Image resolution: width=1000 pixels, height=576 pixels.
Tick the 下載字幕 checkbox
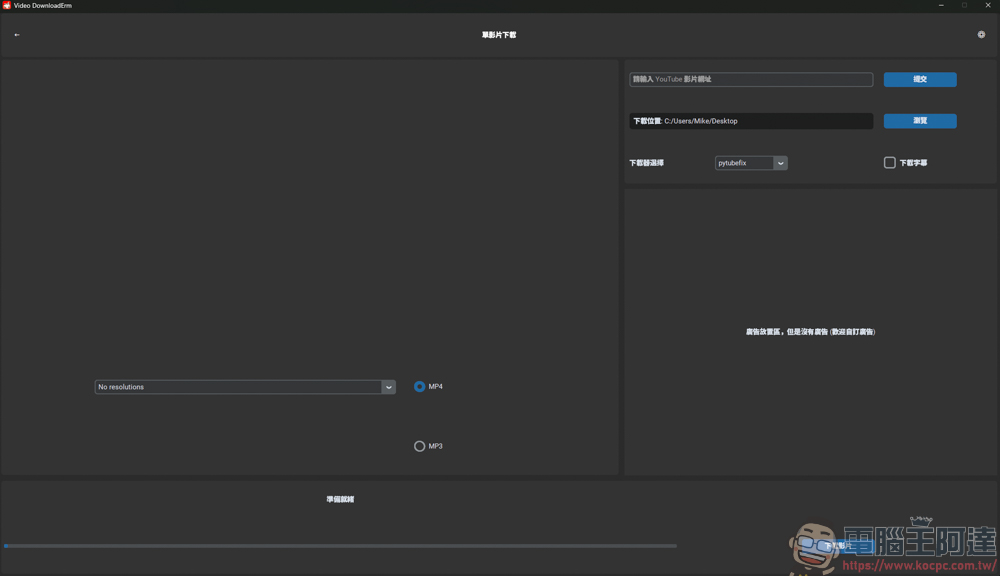pos(889,163)
